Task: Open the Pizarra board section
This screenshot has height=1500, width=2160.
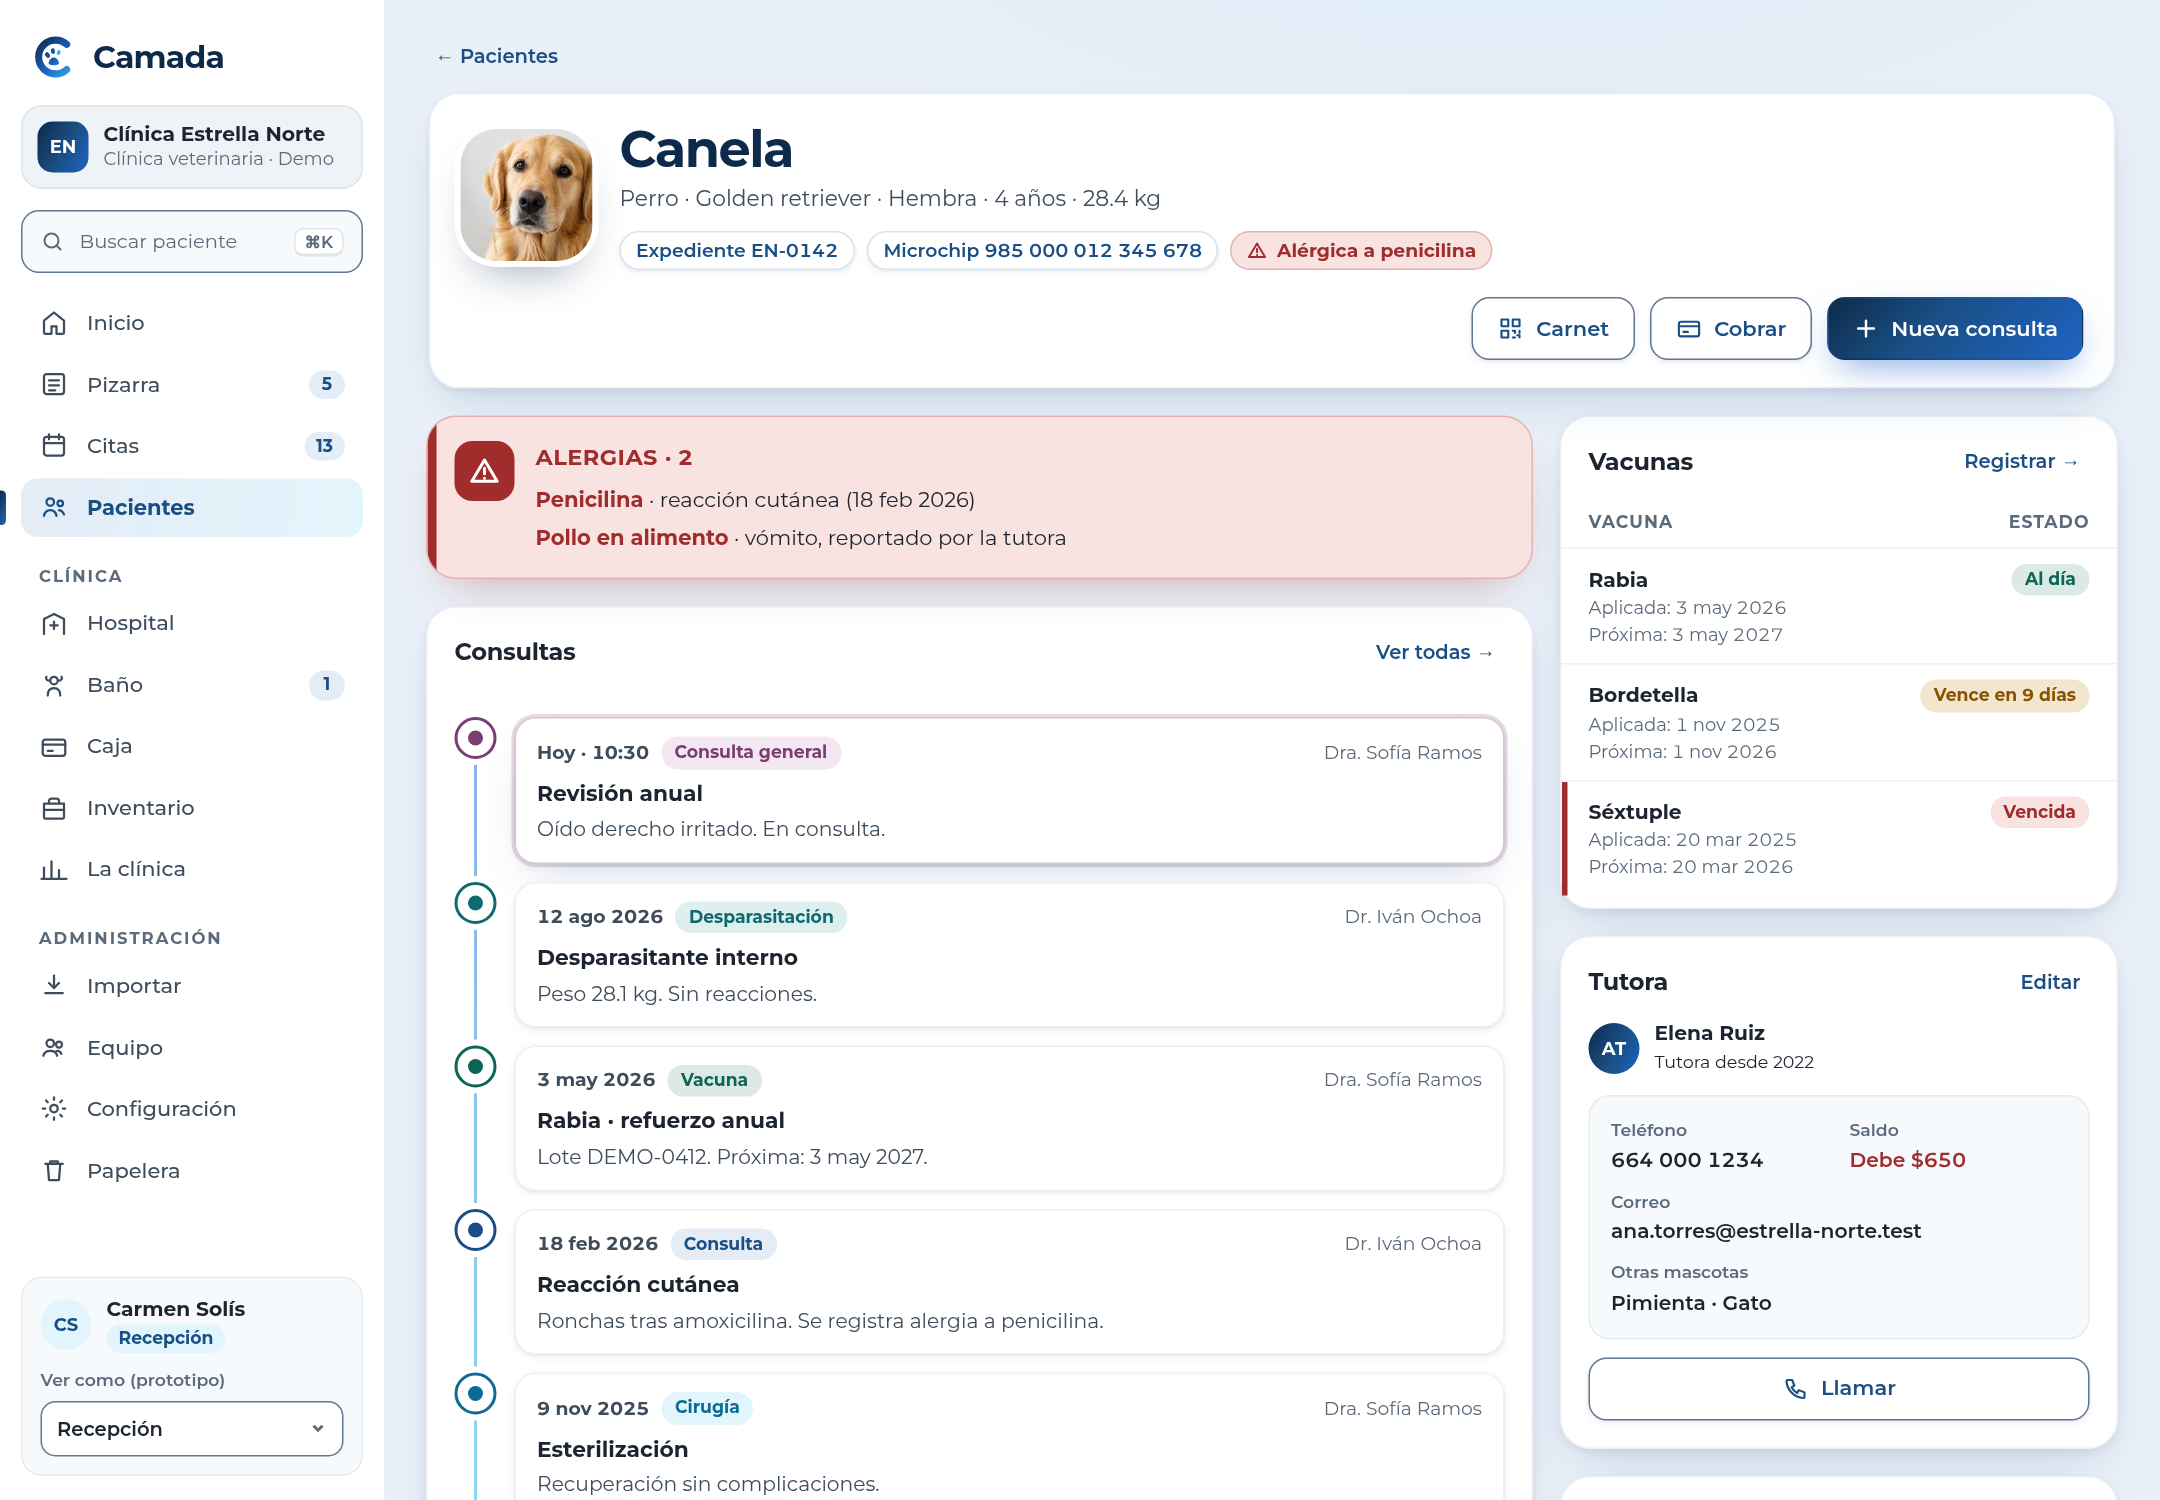Action: click(x=192, y=385)
